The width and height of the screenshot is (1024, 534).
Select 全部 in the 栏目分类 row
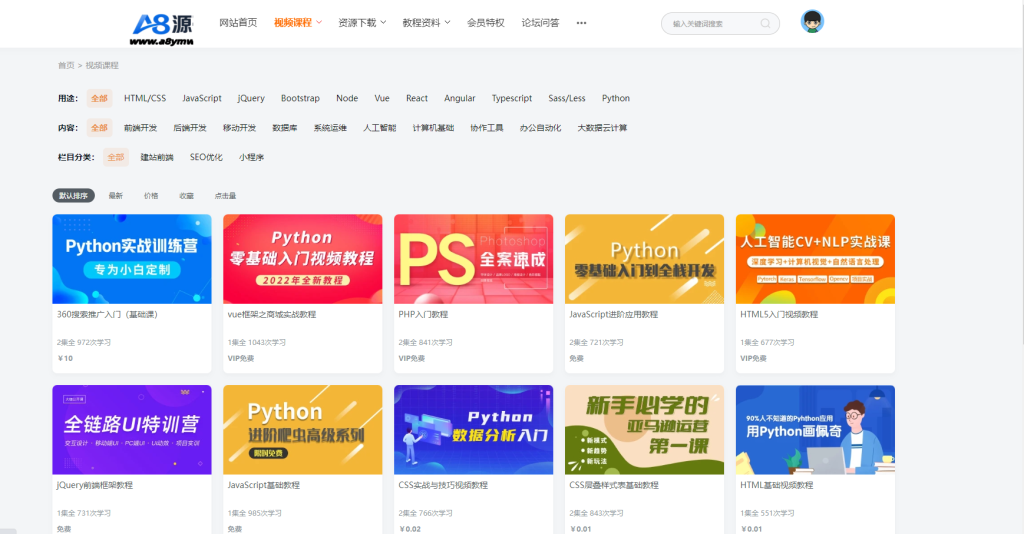[x=116, y=157]
